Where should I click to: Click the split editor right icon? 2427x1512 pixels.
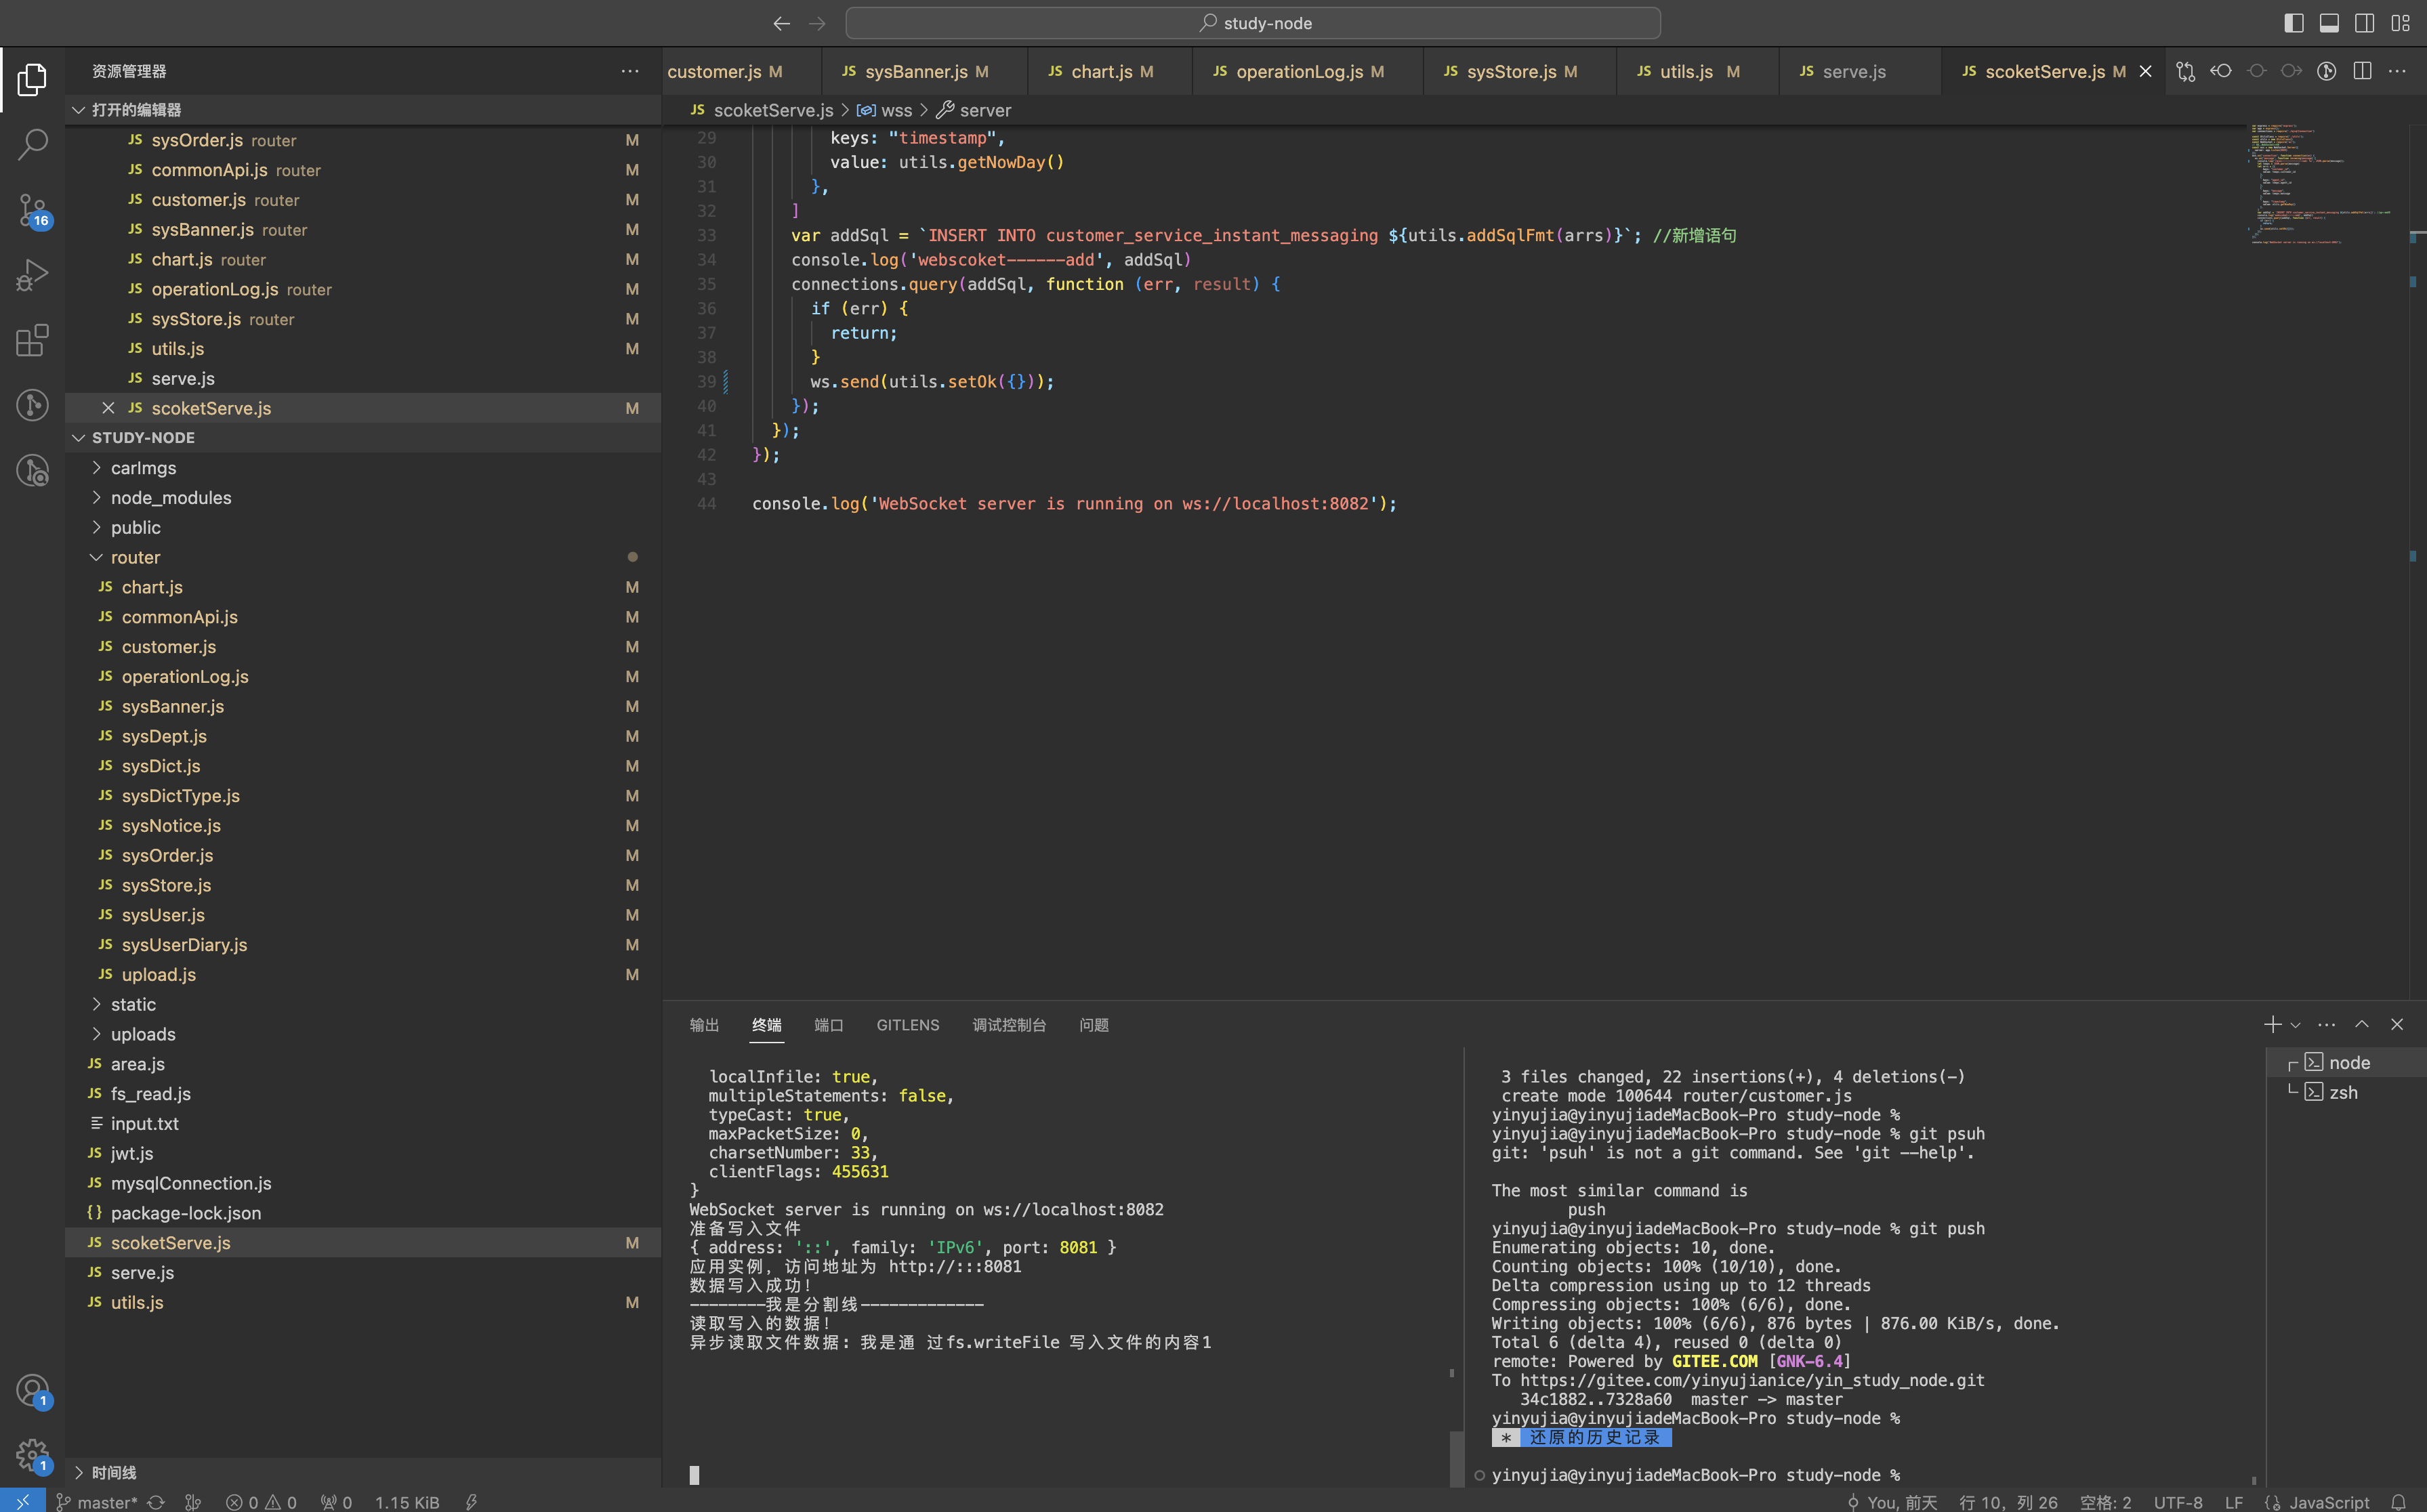click(2362, 71)
